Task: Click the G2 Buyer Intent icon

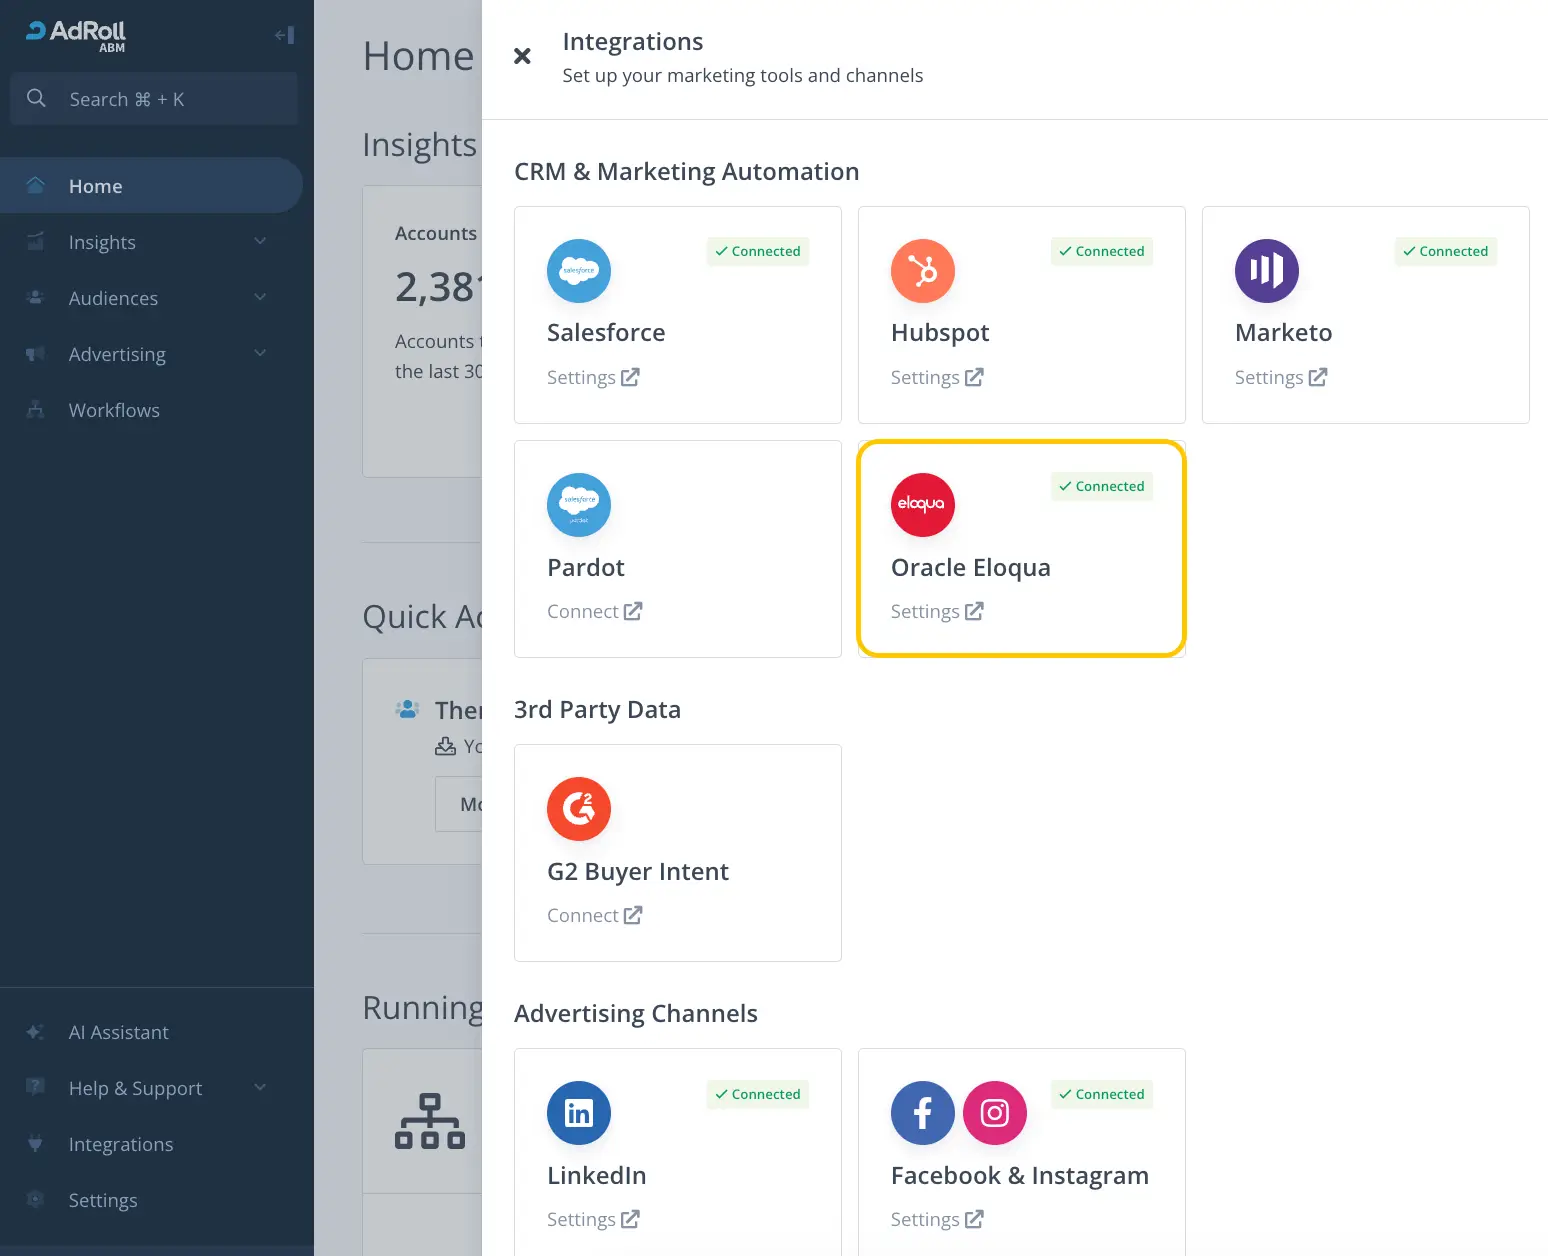Action: pyautogui.click(x=578, y=809)
